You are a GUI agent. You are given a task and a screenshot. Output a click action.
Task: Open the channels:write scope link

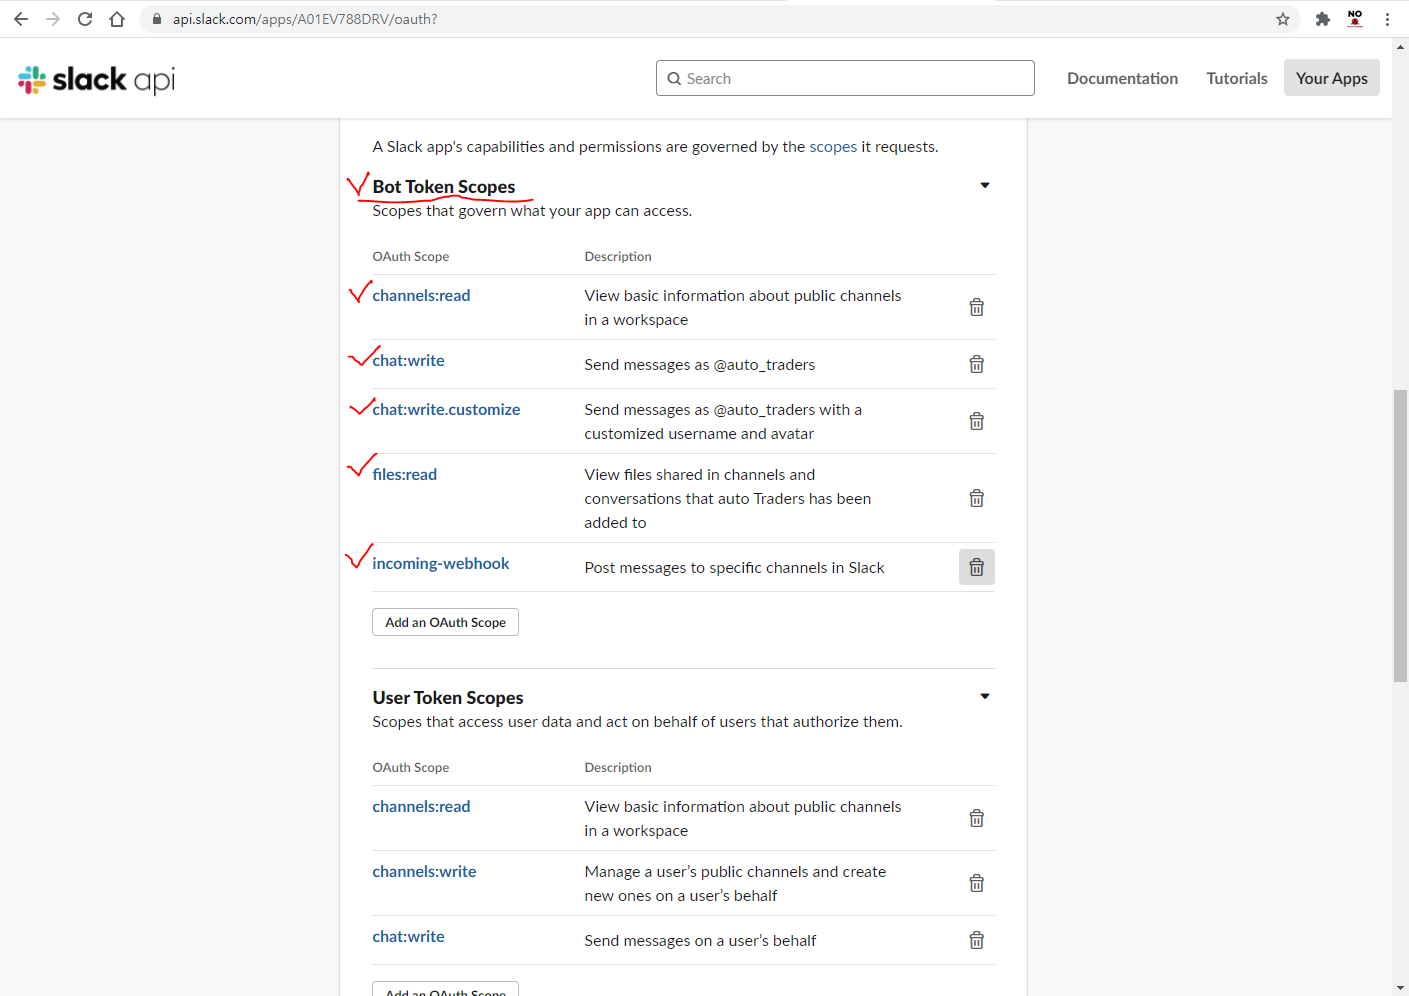[x=424, y=871]
